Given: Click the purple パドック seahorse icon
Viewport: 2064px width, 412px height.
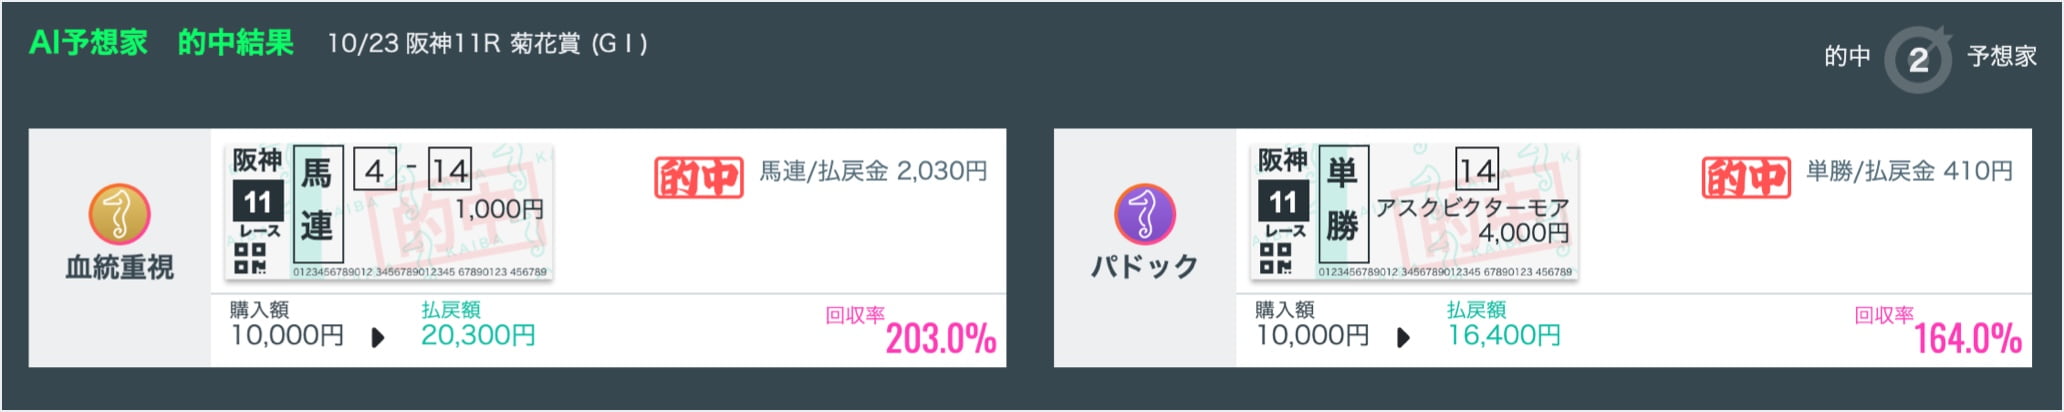Looking at the screenshot, I should pyautogui.click(x=1144, y=214).
